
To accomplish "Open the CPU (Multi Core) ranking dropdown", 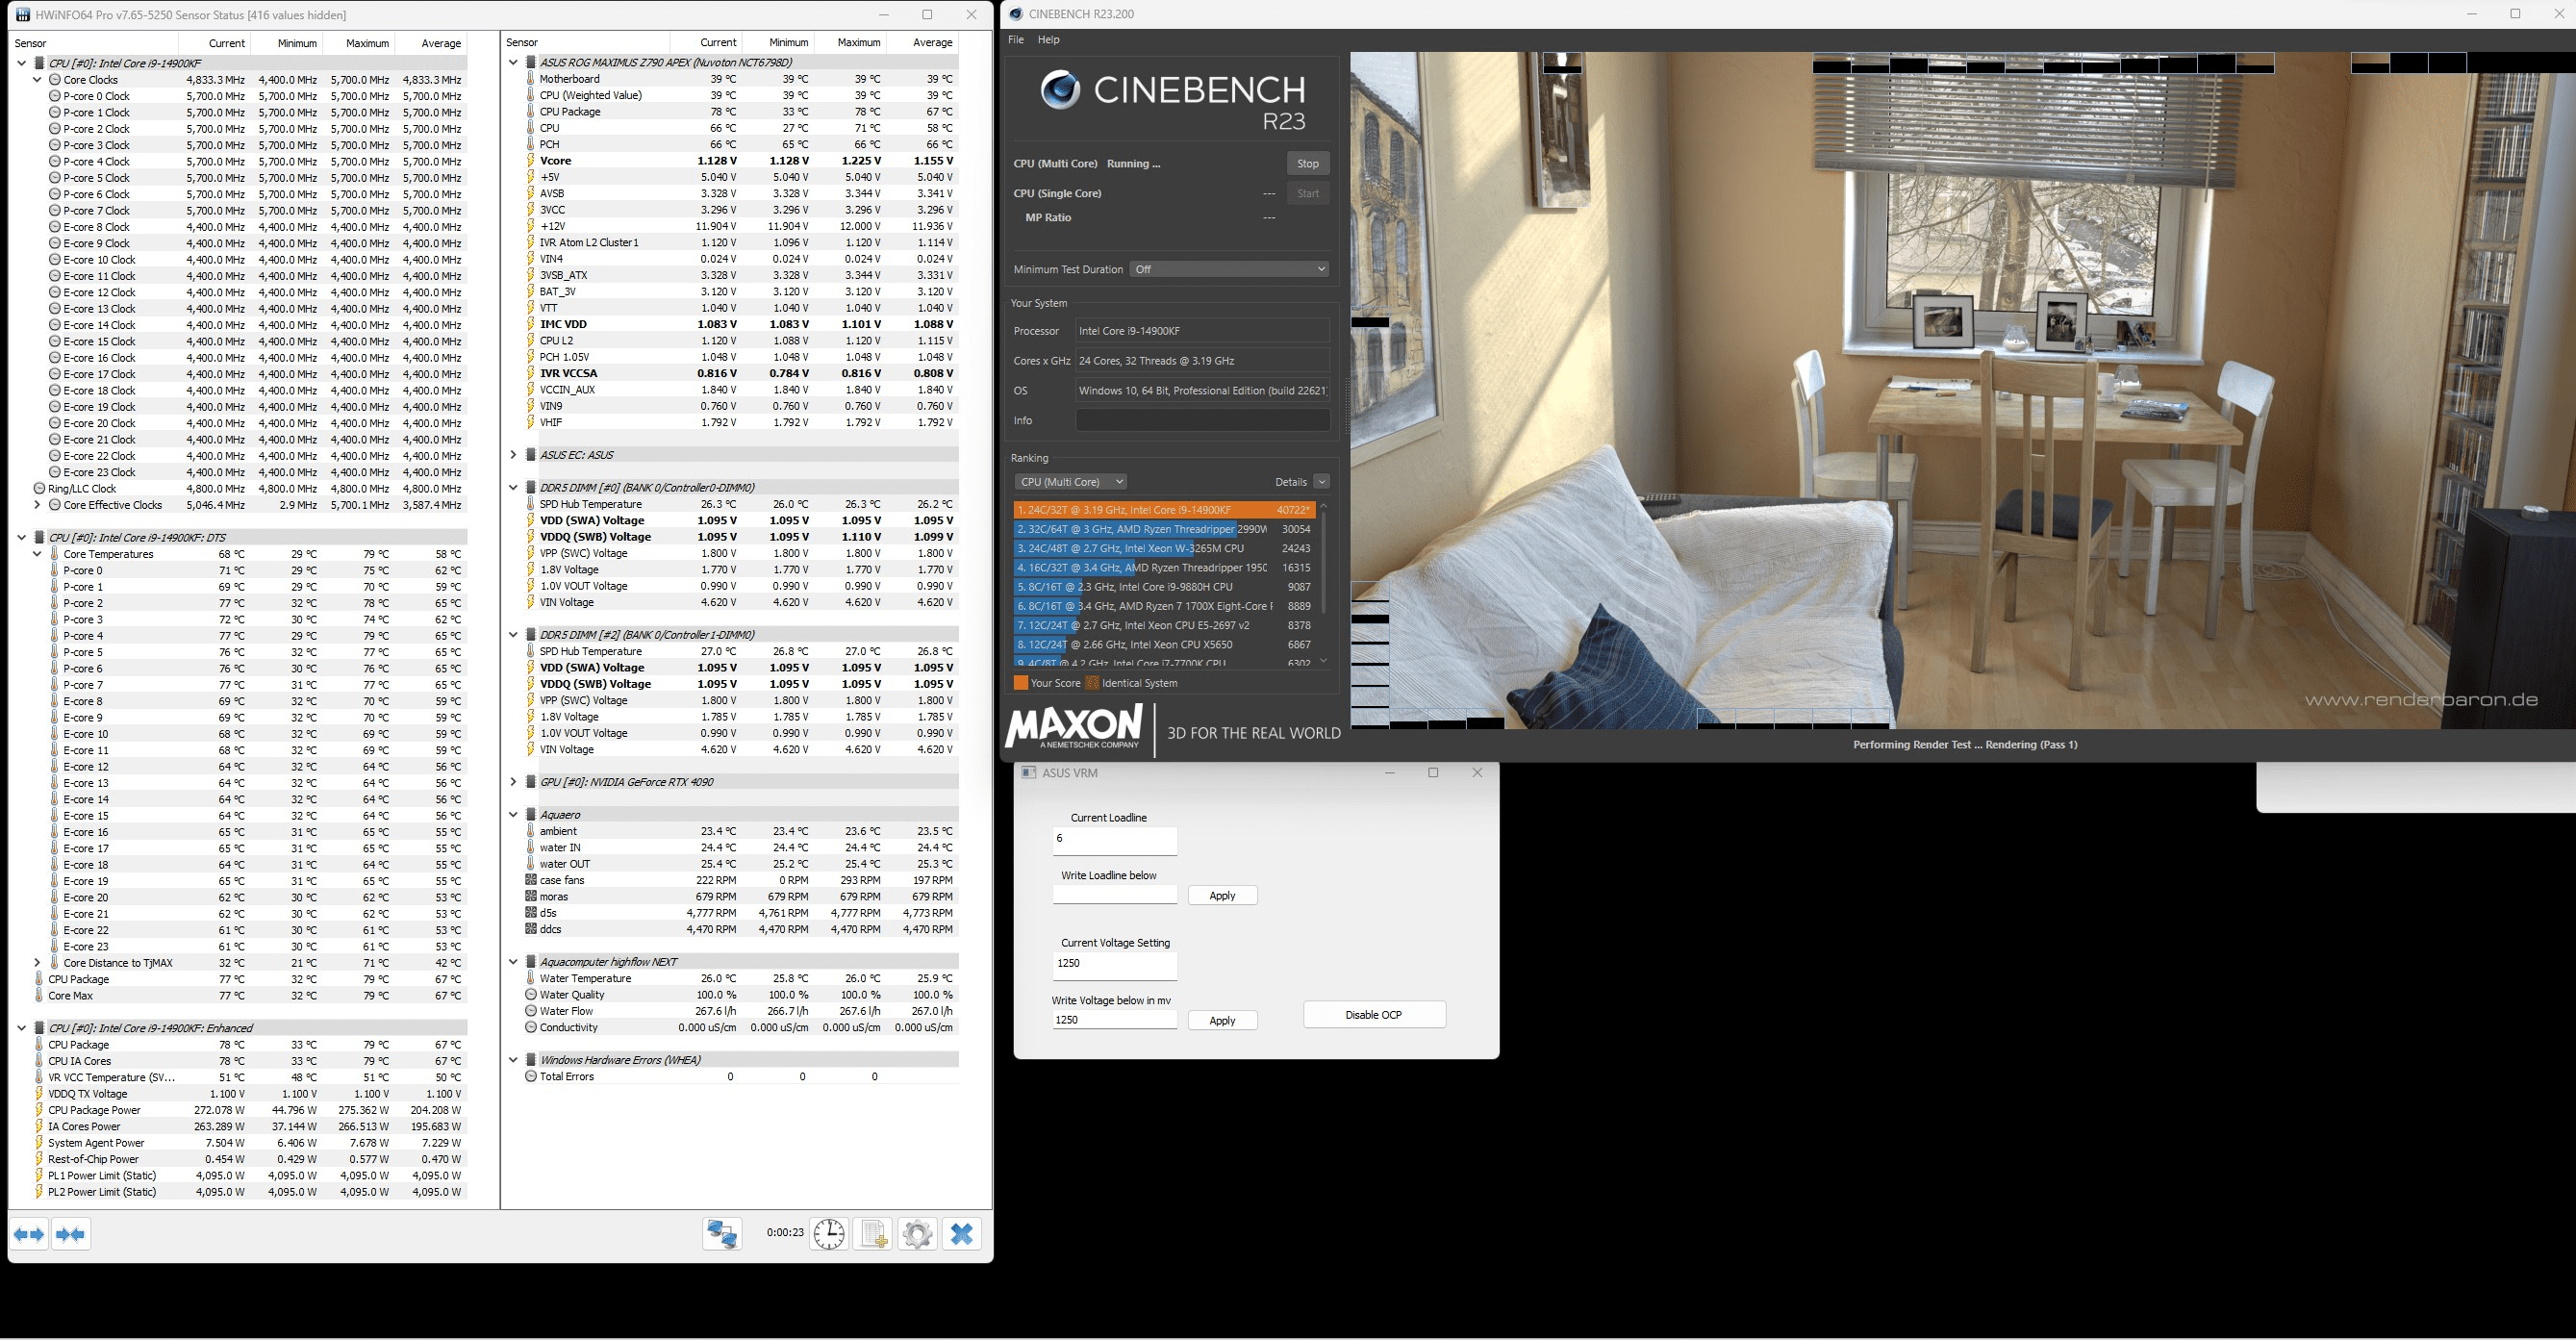I will (x=1071, y=482).
